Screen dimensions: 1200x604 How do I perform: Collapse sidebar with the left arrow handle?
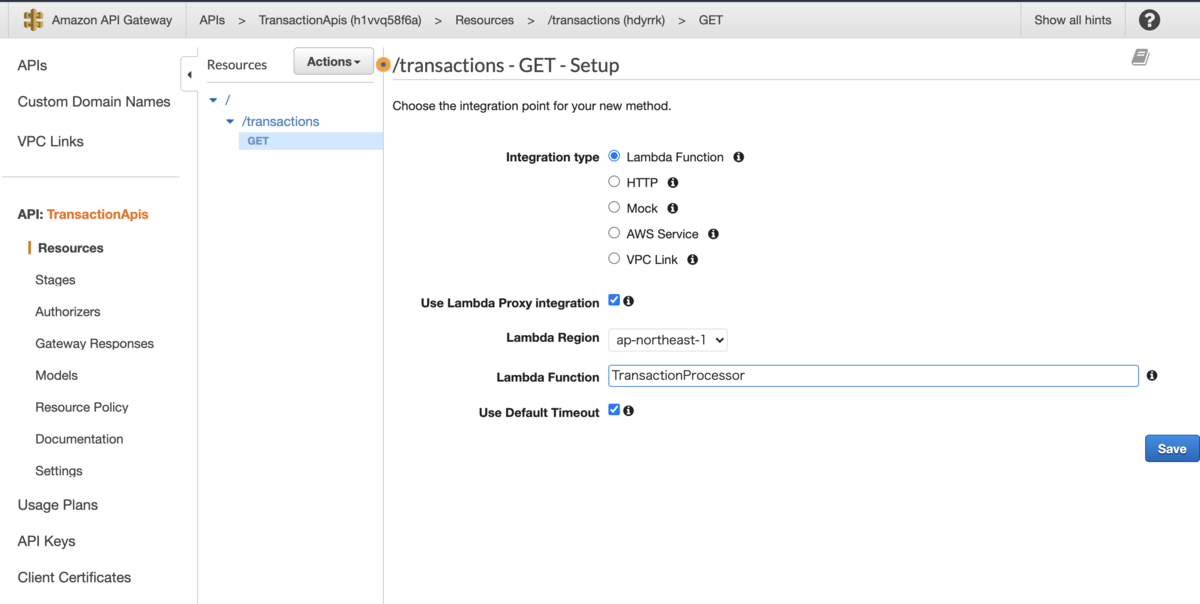(189, 74)
